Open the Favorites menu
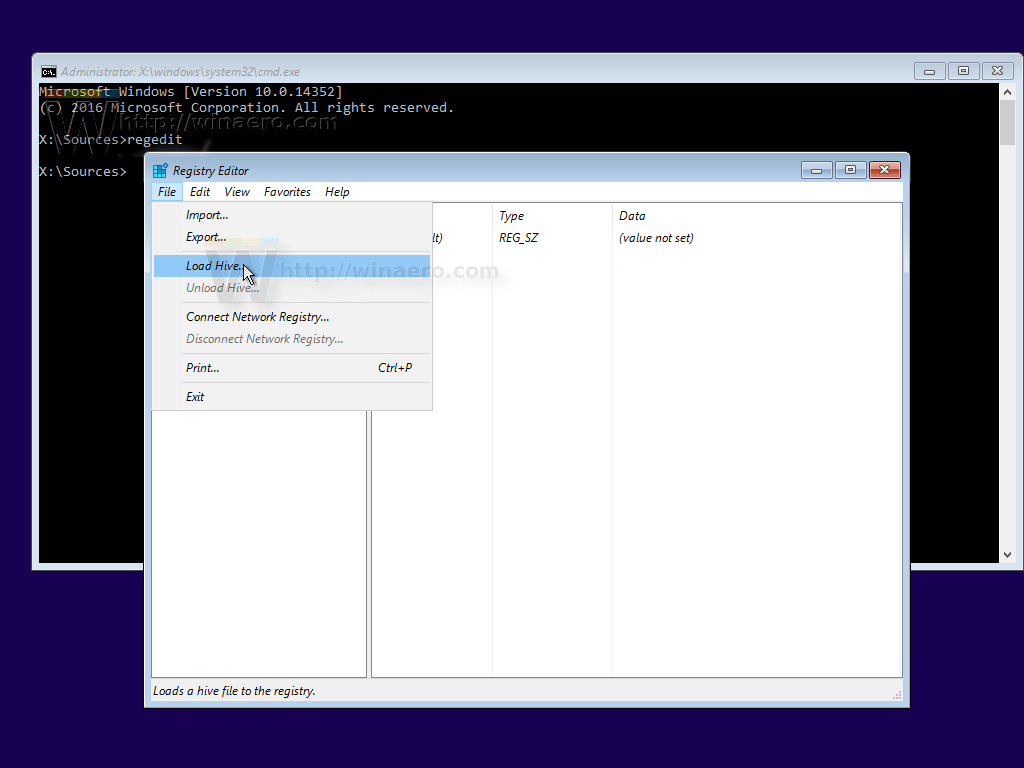Screen dimensions: 1024x768 287,191
